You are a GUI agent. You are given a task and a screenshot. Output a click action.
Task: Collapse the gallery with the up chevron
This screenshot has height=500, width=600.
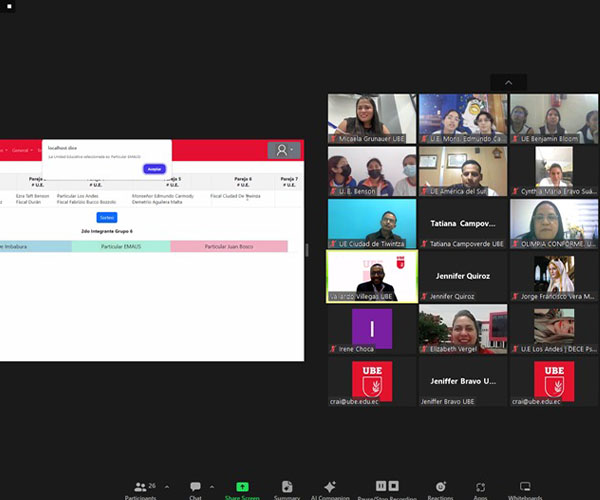point(509,83)
